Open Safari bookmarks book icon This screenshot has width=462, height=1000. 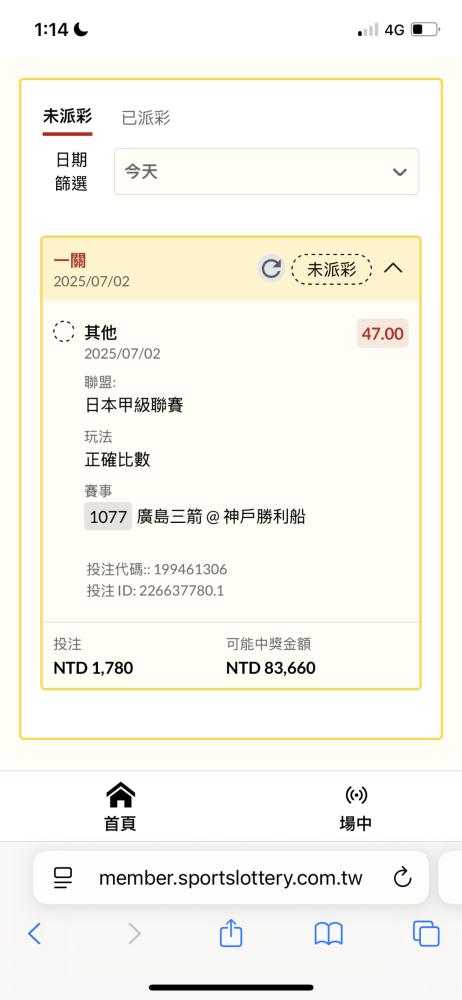329,934
